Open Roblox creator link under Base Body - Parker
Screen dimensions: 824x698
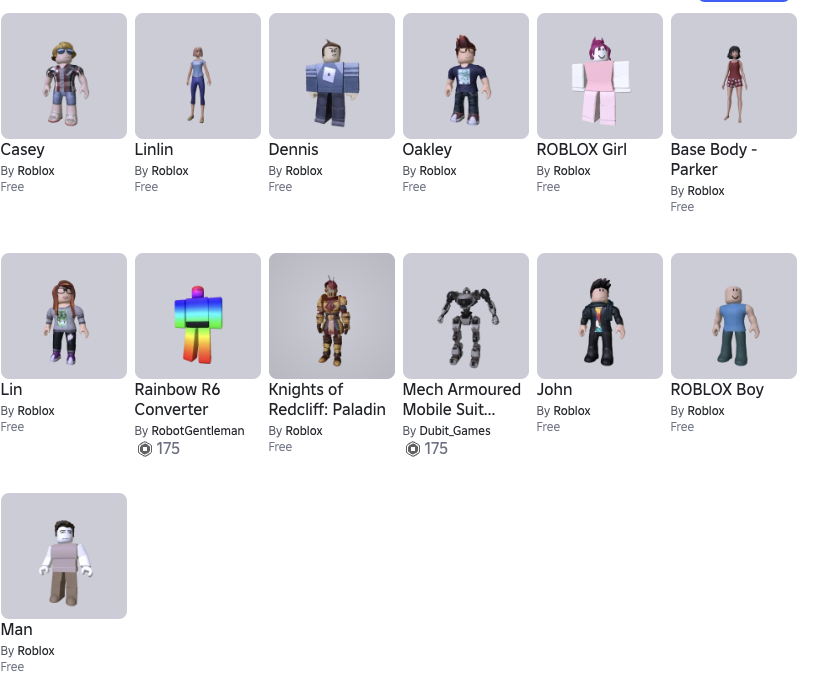(x=706, y=191)
